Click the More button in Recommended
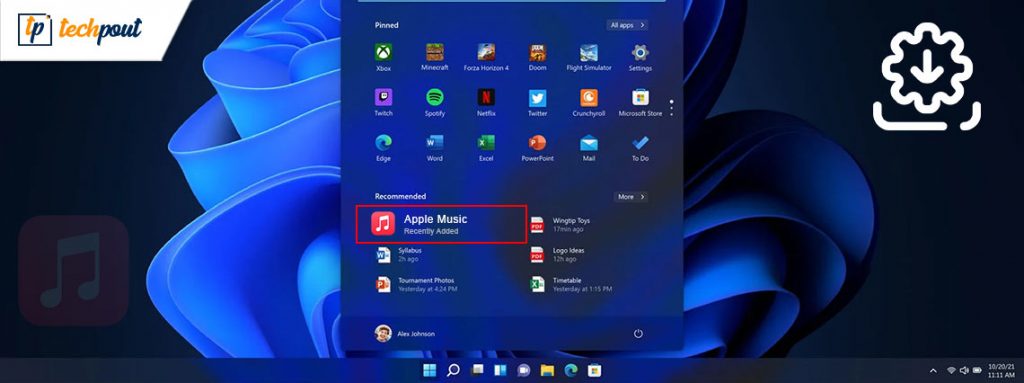Screen dimensions: 1024x383 click(630, 197)
